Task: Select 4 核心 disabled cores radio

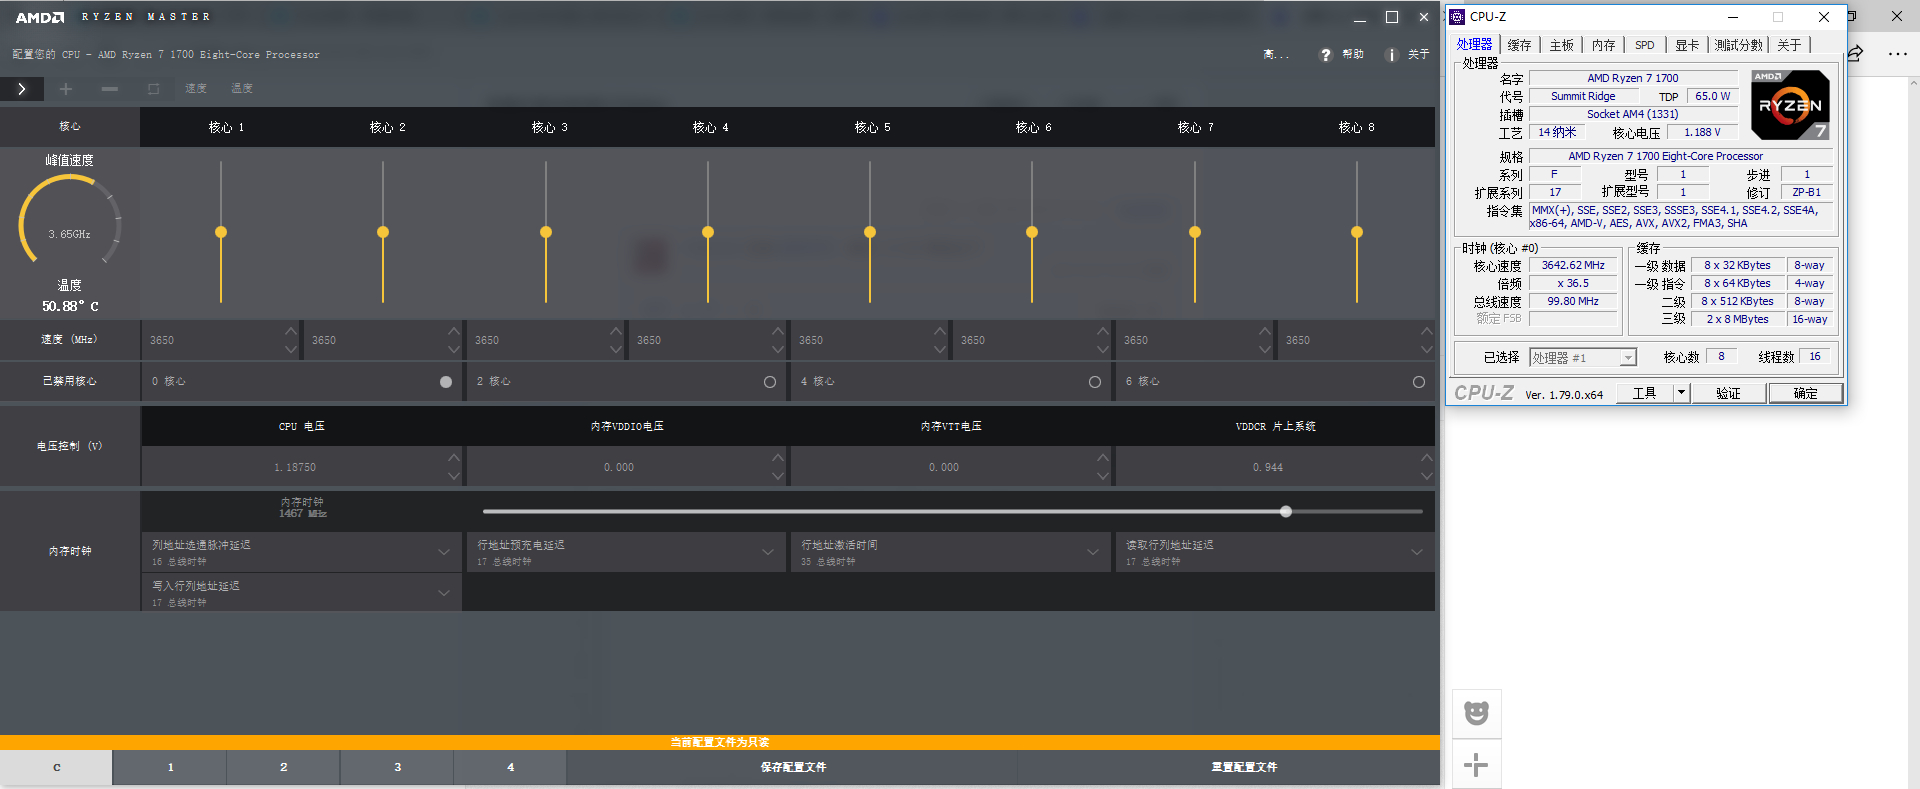Action: click(x=1095, y=382)
